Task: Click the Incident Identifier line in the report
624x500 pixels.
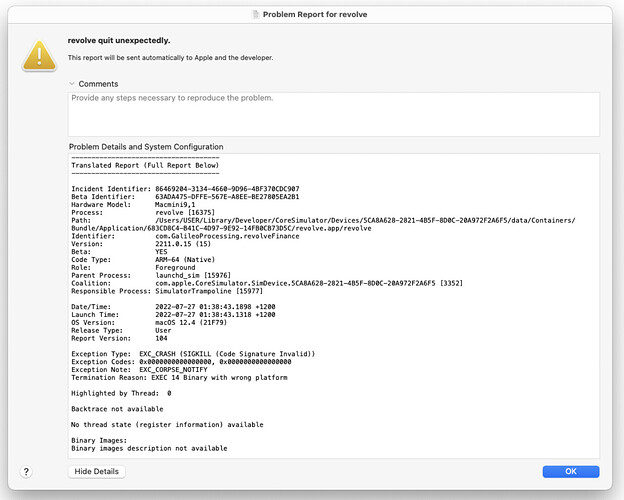Action: [185, 188]
